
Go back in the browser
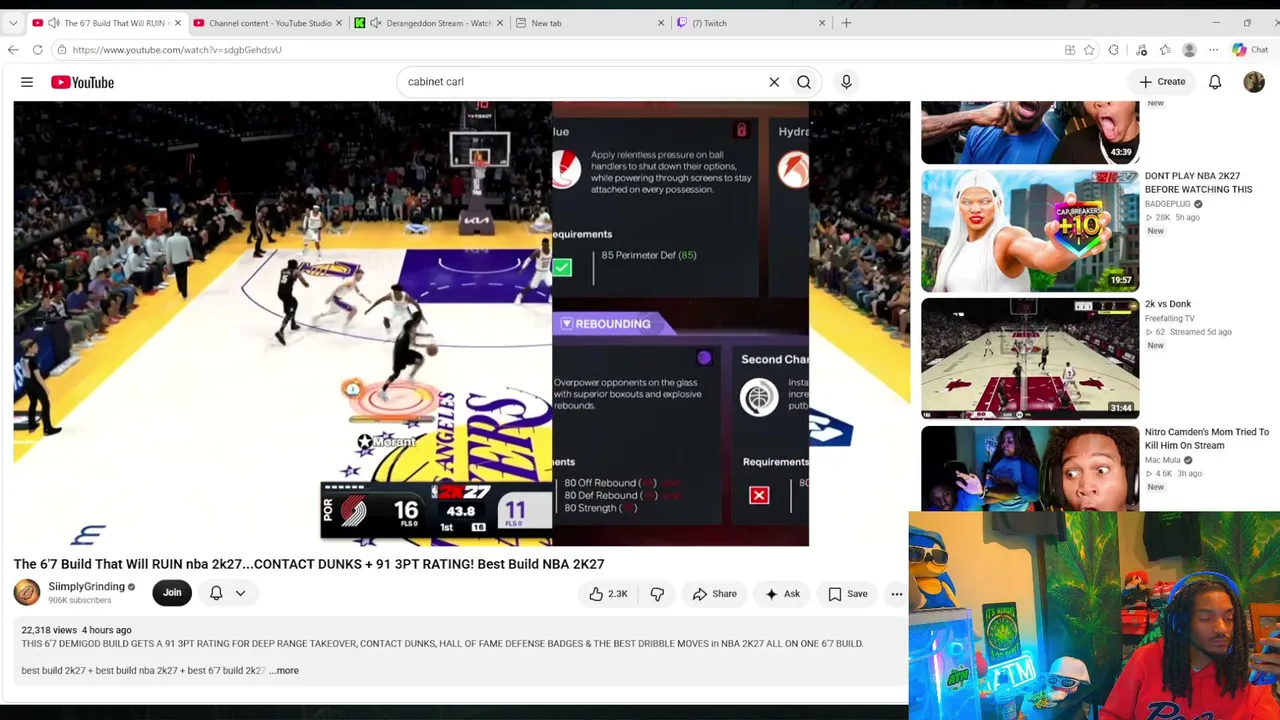[13, 50]
